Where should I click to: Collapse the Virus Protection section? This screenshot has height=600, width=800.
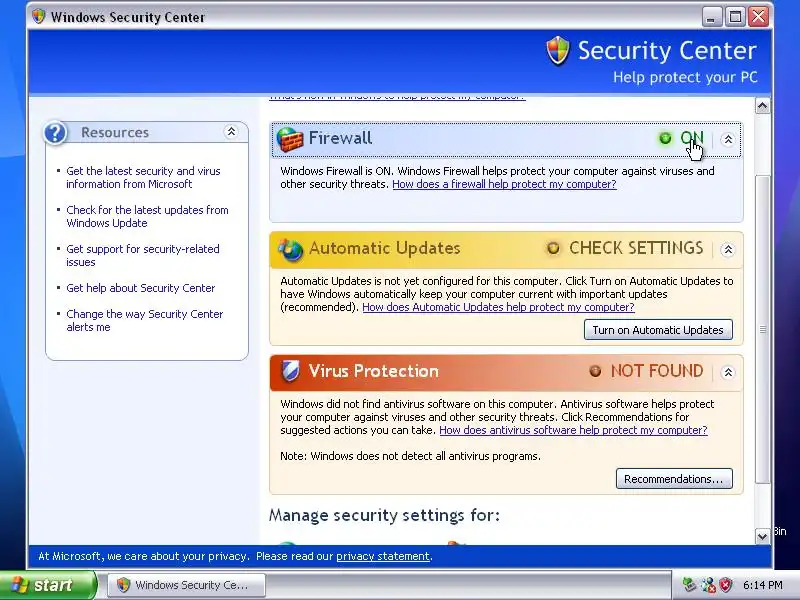(728, 372)
